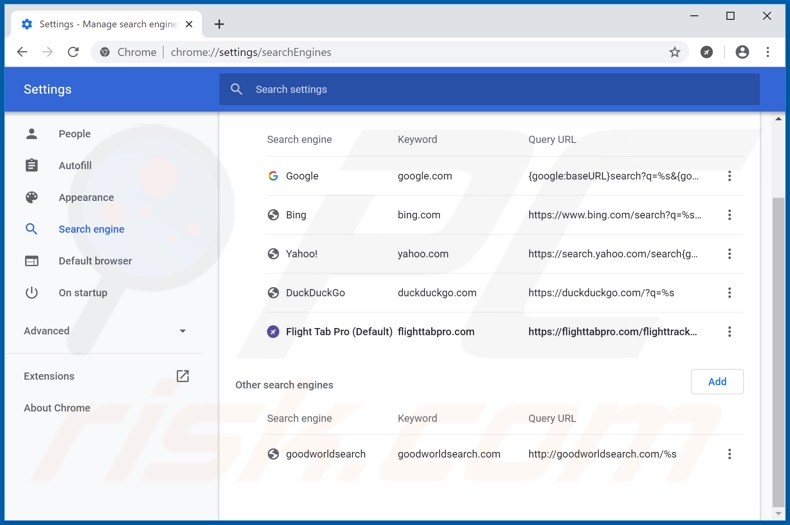Bookmark this page with the star icon
Viewport: 790px width, 525px height.
675,52
